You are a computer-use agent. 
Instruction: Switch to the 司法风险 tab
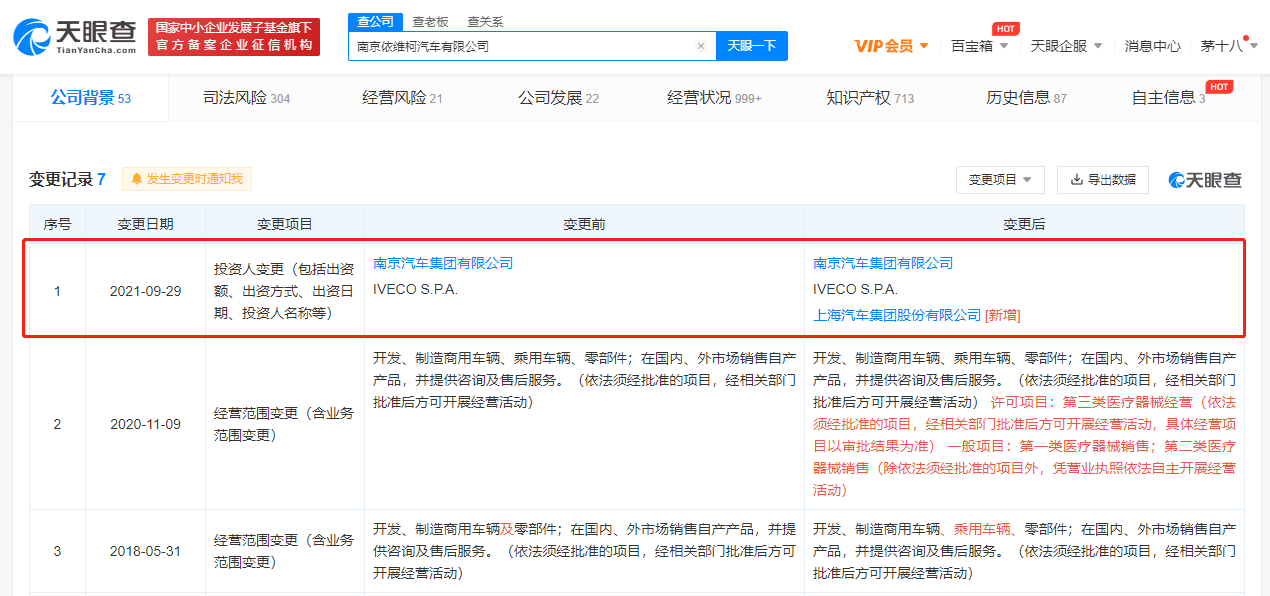coord(245,98)
